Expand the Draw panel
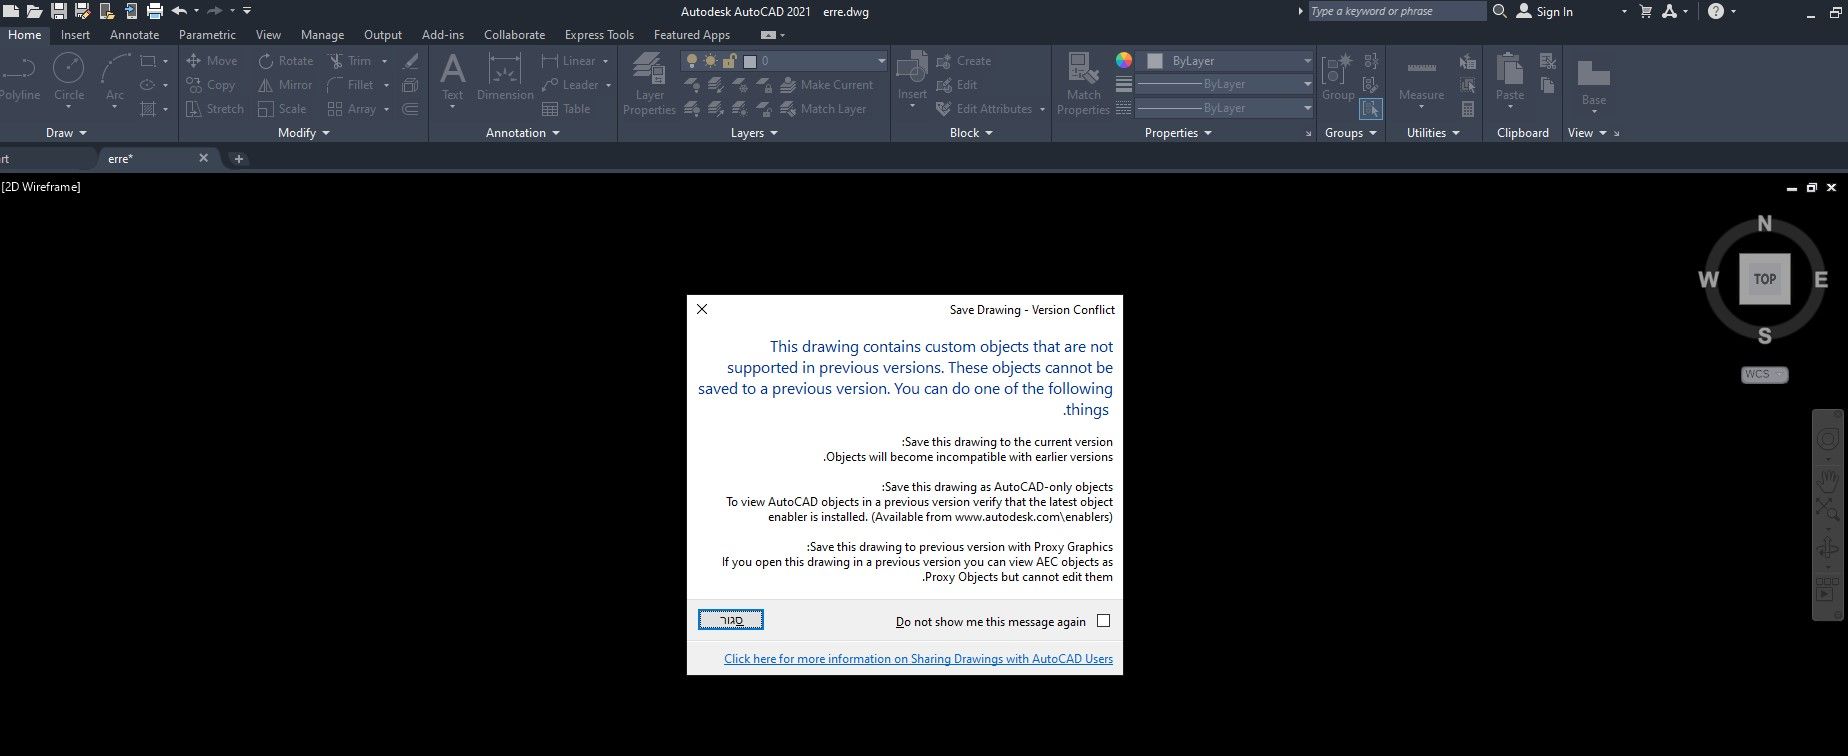Image resolution: width=1848 pixels, height=756 pixels. click(x=66, y=133)
